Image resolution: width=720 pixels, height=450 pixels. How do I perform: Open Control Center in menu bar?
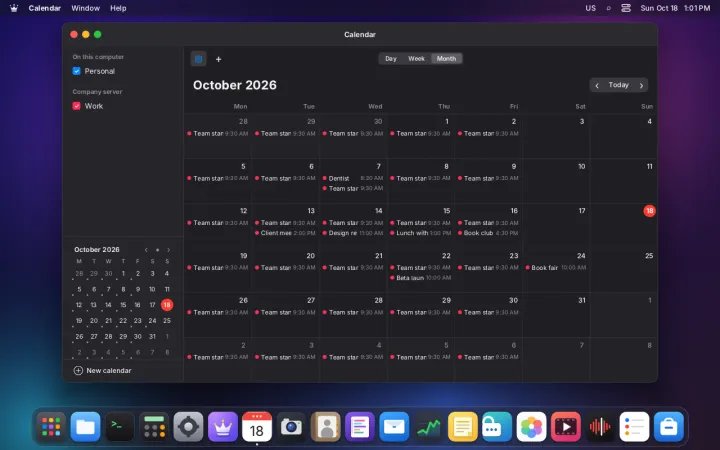click(626, 8)
